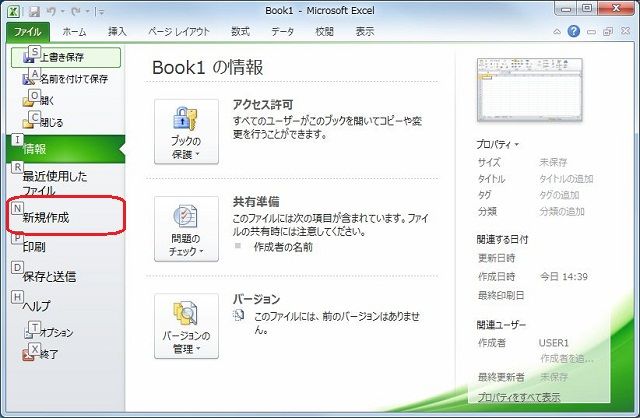Click the Redo icon in quick access toolbar
Viewport: 640px width, 418px height.
(x=76, y=11)
